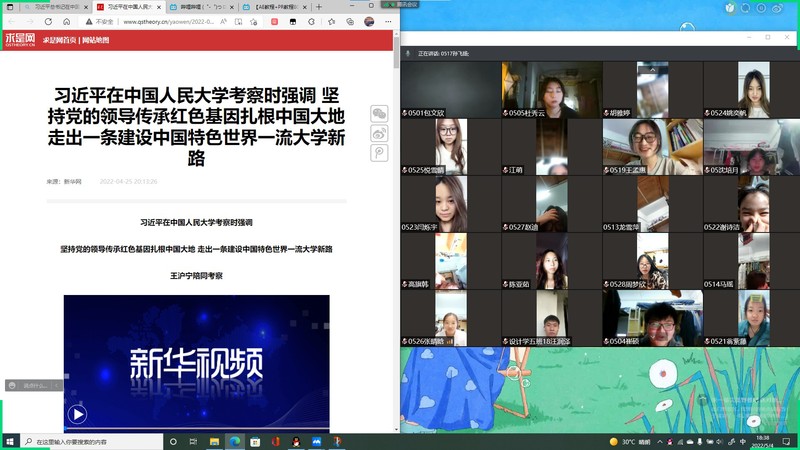Click the third share icon below Weibo
This screenshot has width=800, height=450.
pyautogui.click(x=380, y=152)
